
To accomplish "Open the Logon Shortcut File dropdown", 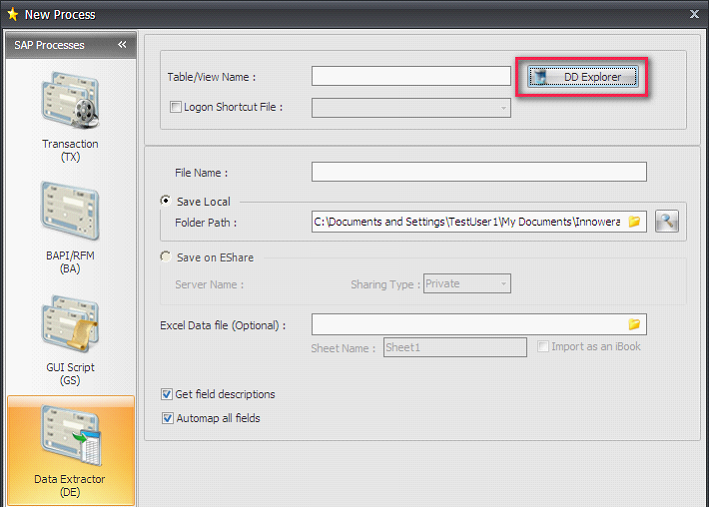I will pos(502,107).
